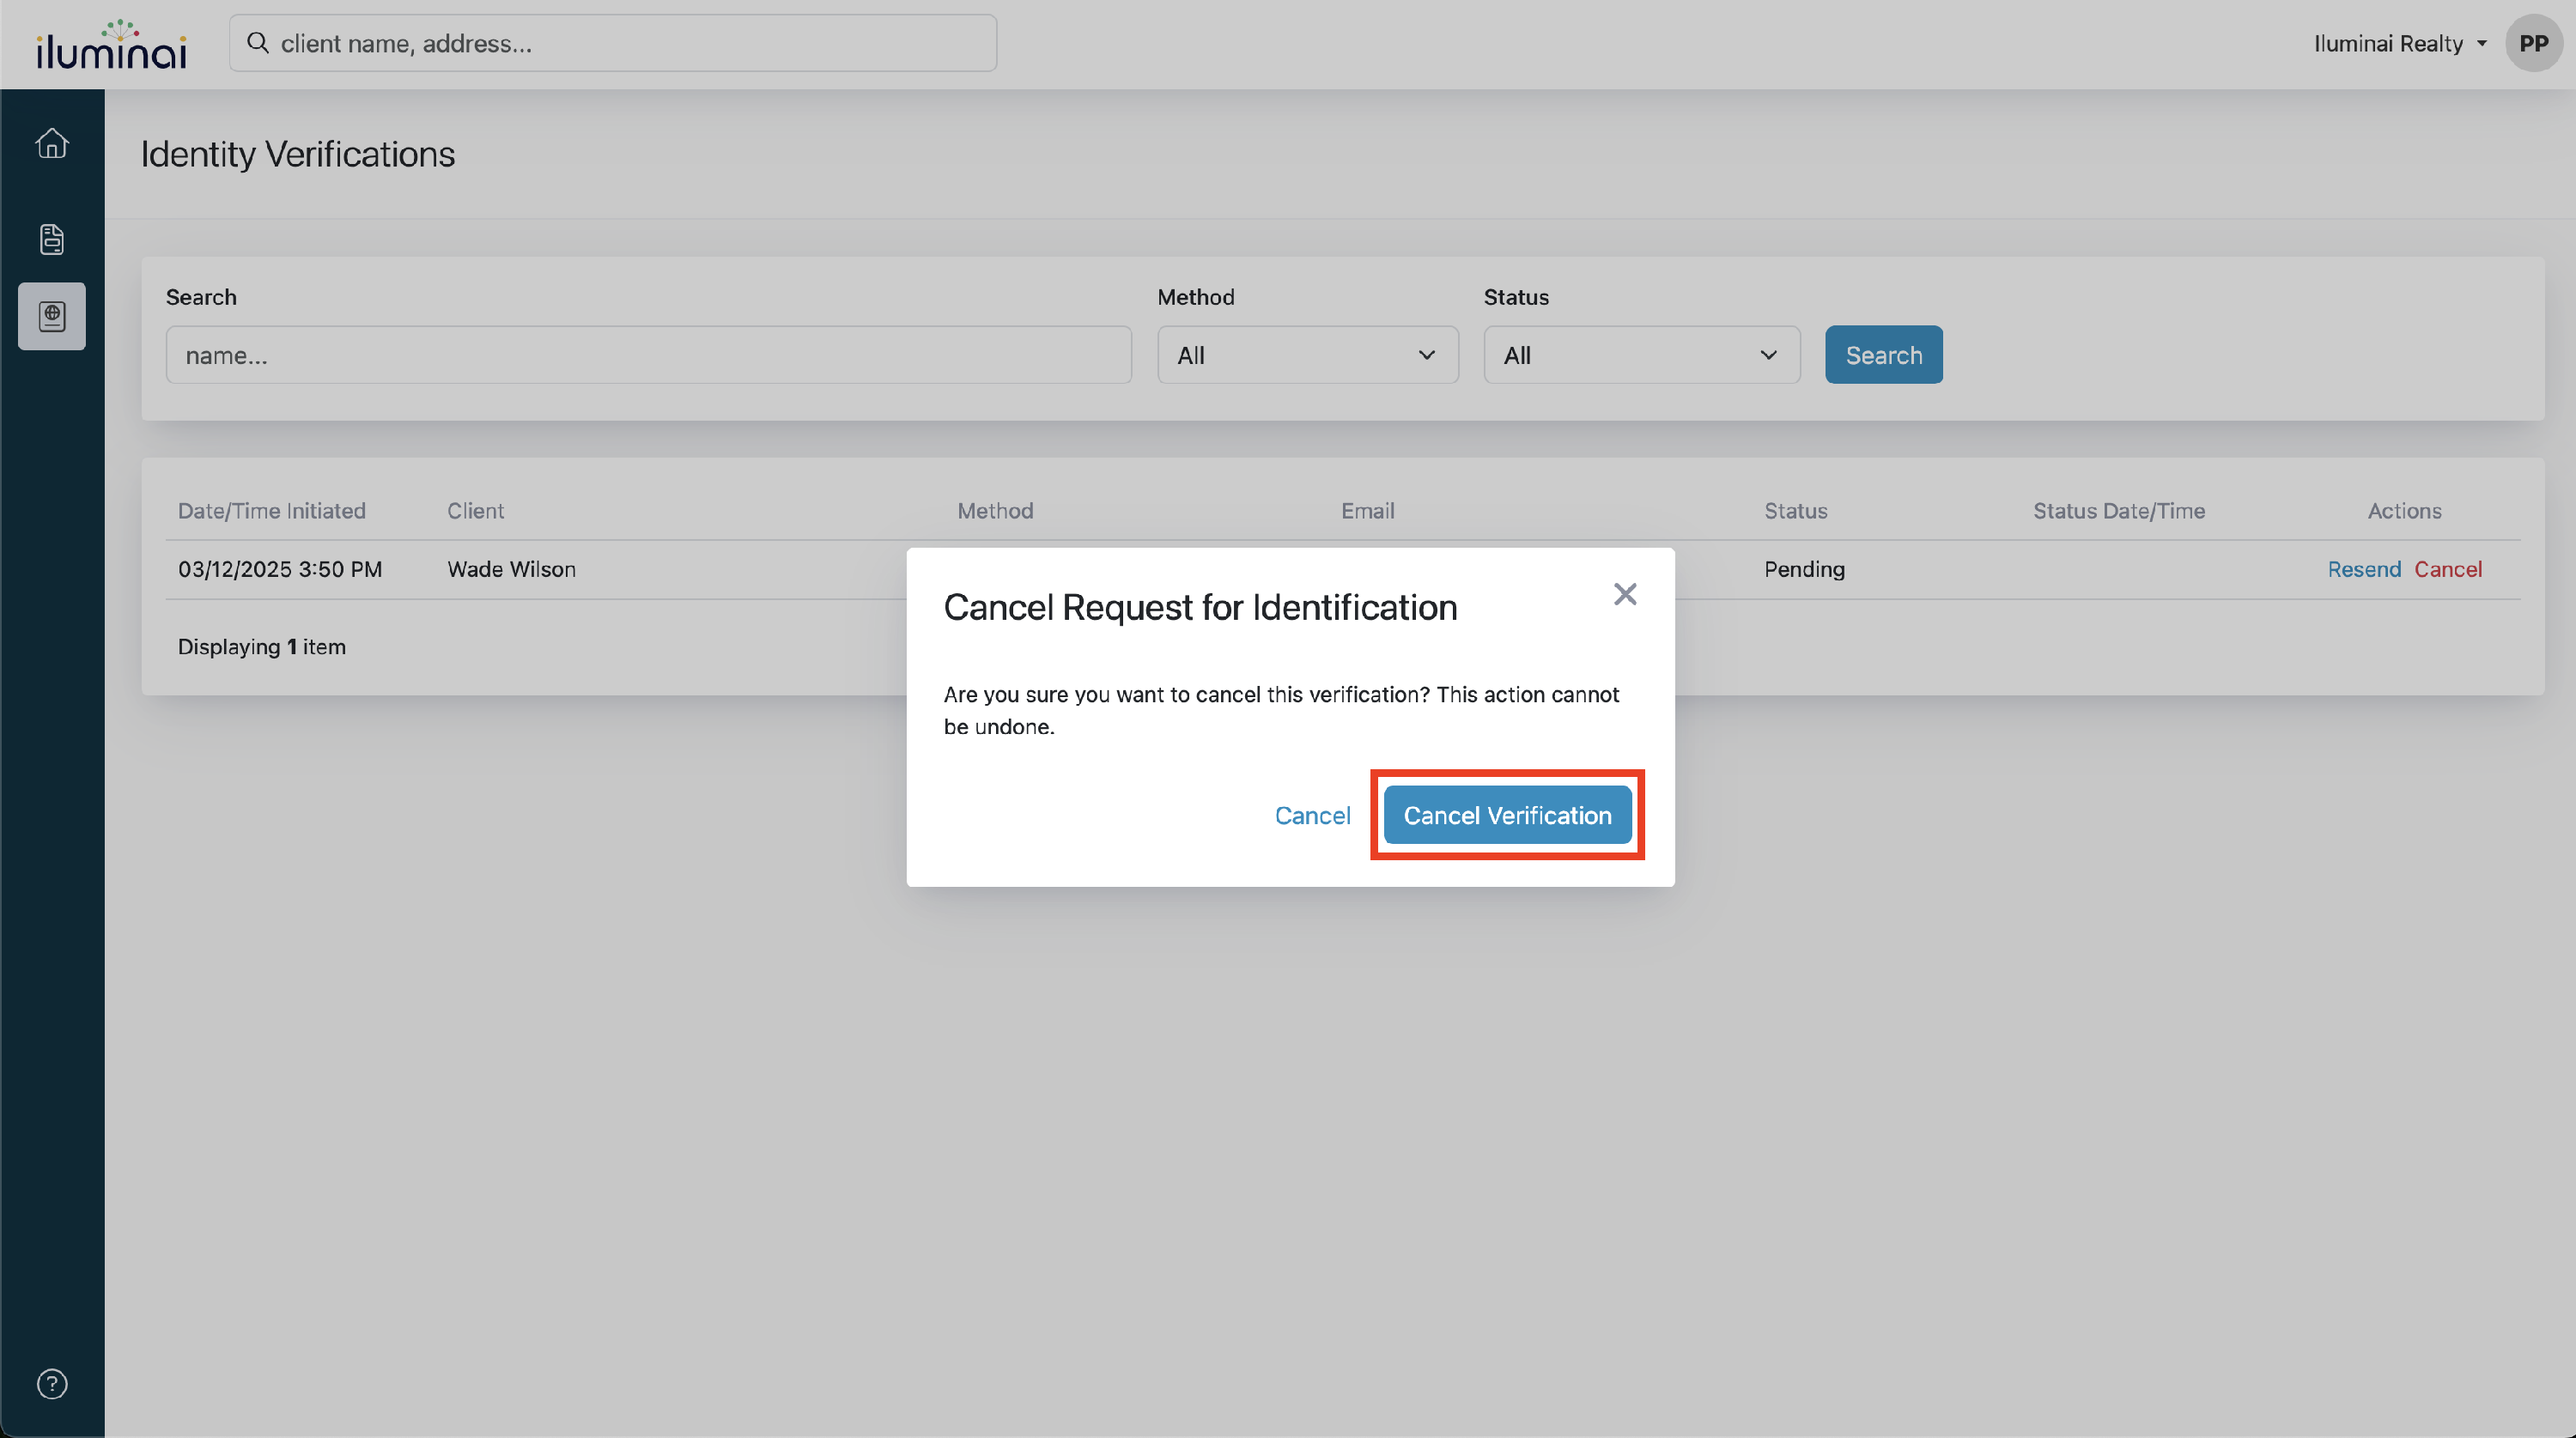Open the Method filter dropdown
This screenshot has width=2576, height=1438.
pos(1308,355)
